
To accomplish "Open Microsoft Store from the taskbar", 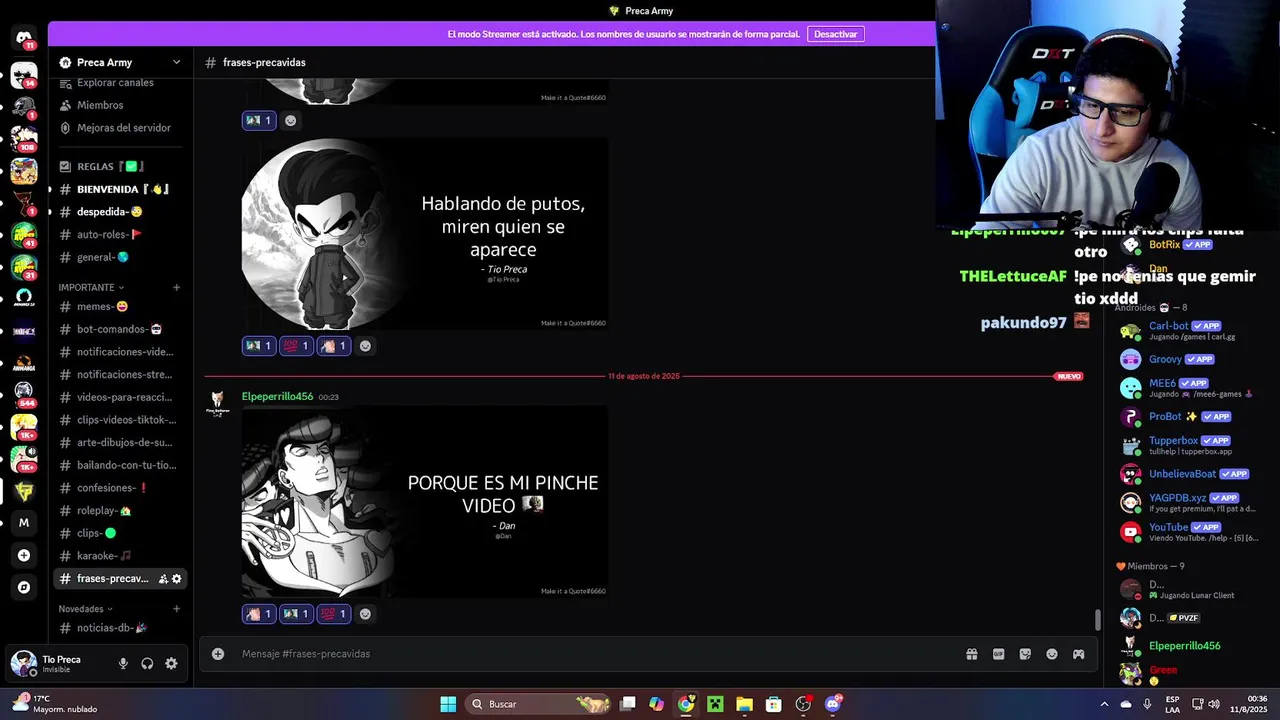I will (x=773, y=704).
